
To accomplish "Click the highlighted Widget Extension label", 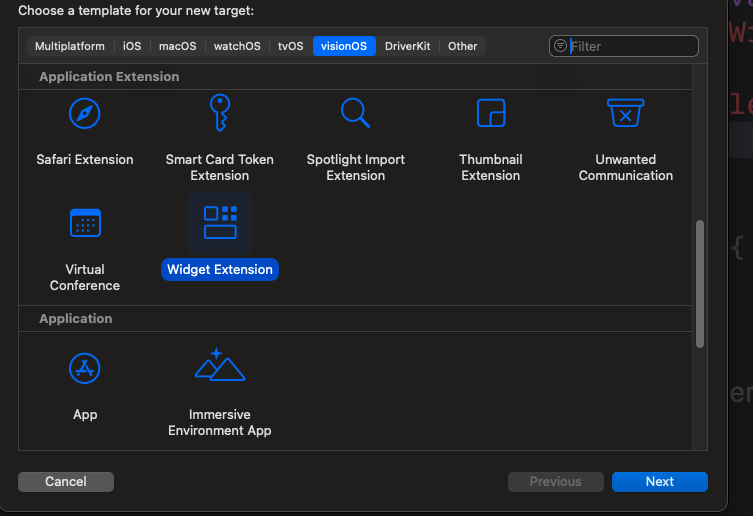I will point(220,270).
